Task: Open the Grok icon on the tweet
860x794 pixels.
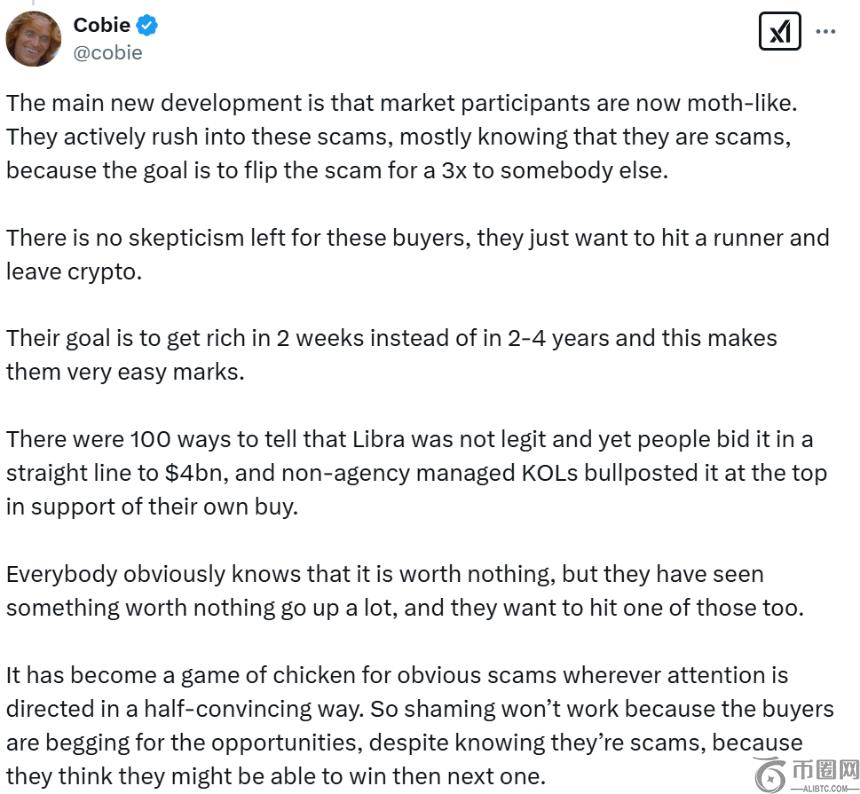Action: [x=779, y=32]
